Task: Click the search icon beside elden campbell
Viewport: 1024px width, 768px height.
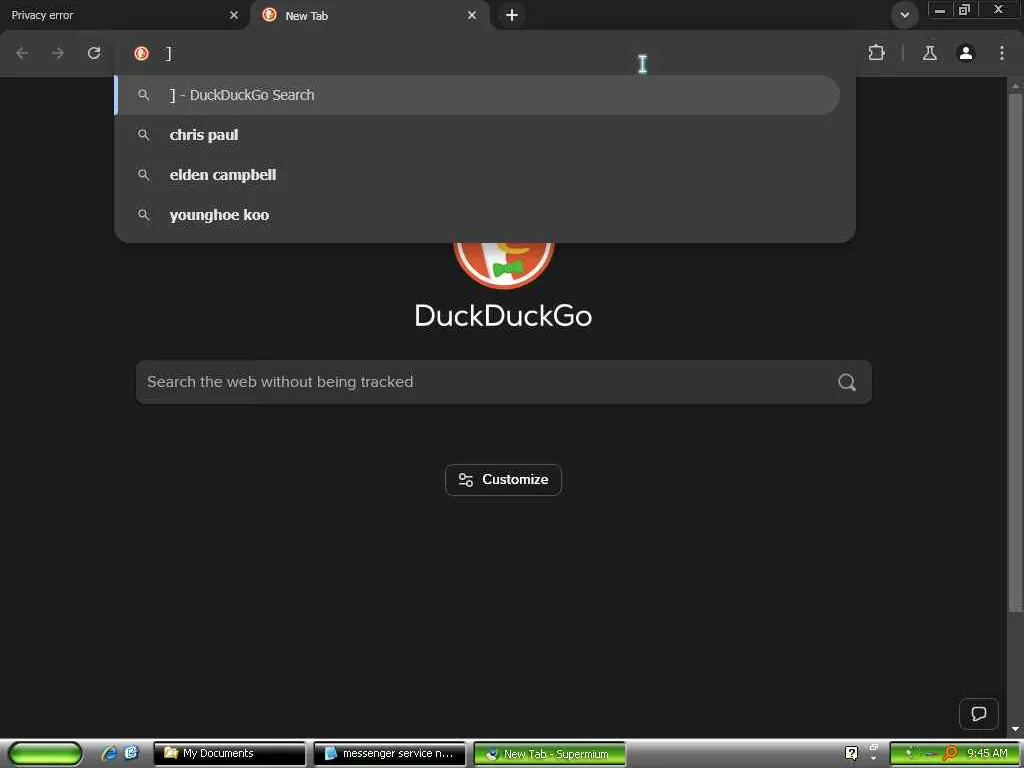Action: 144,175
